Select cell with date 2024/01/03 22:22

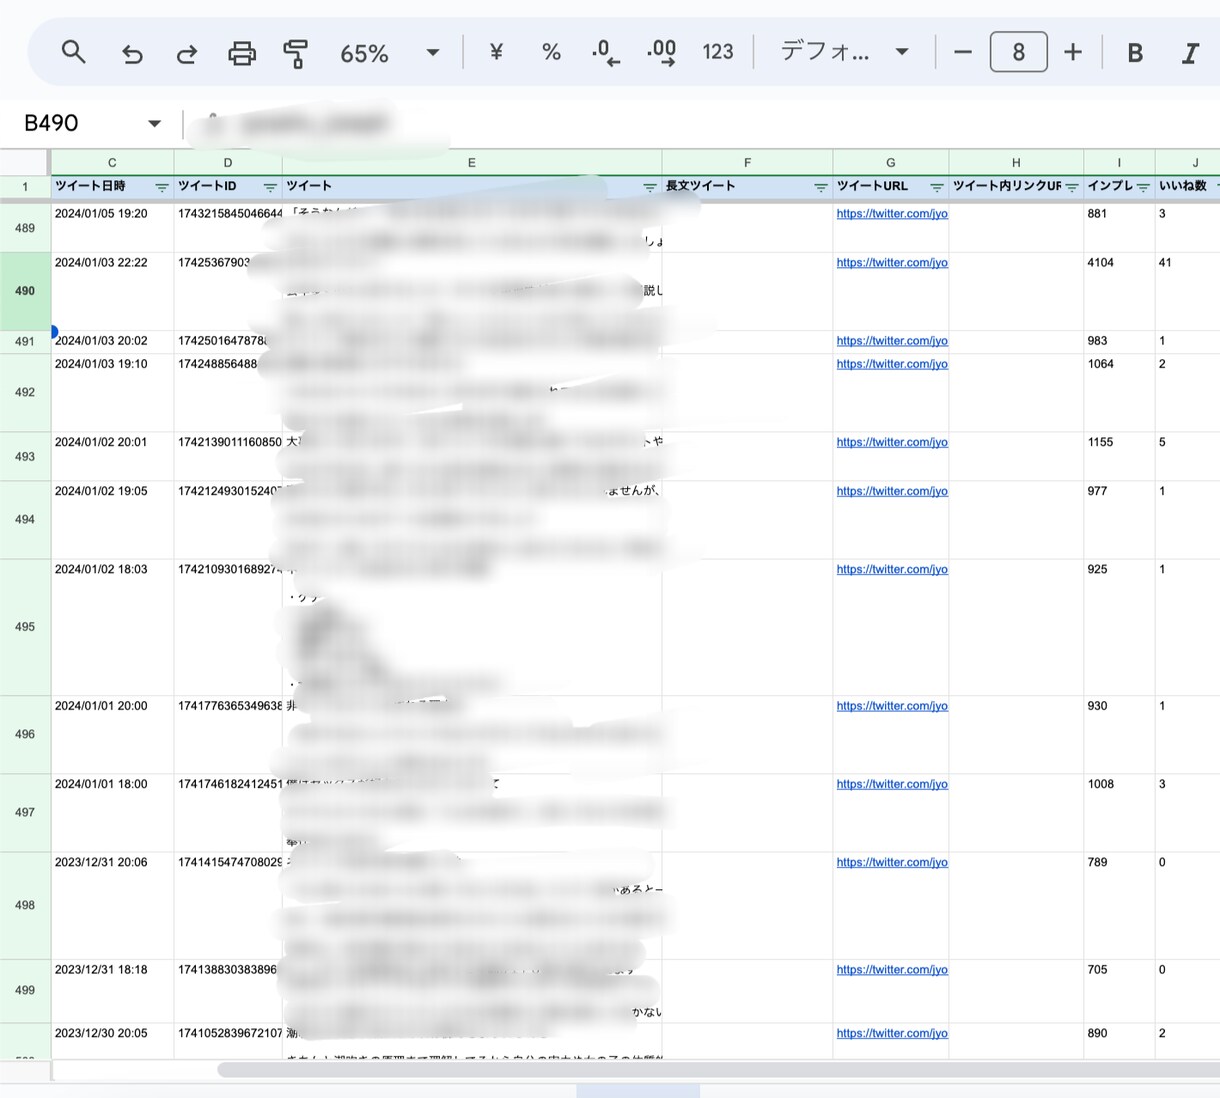pos(112,291)
